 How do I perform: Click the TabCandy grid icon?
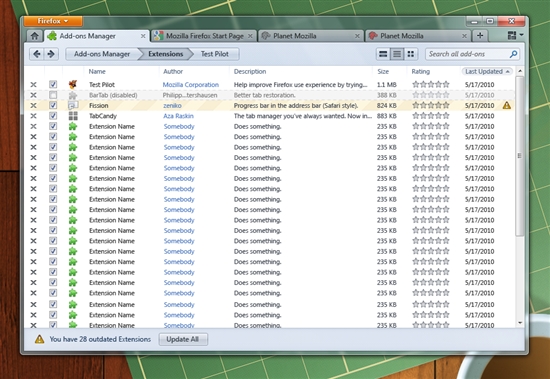point(73,116)
